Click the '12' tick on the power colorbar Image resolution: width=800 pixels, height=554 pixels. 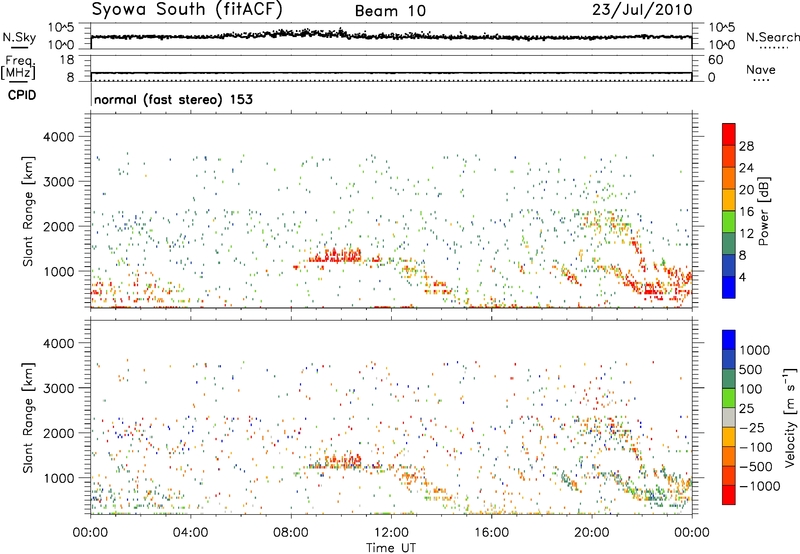click(746, 234)
